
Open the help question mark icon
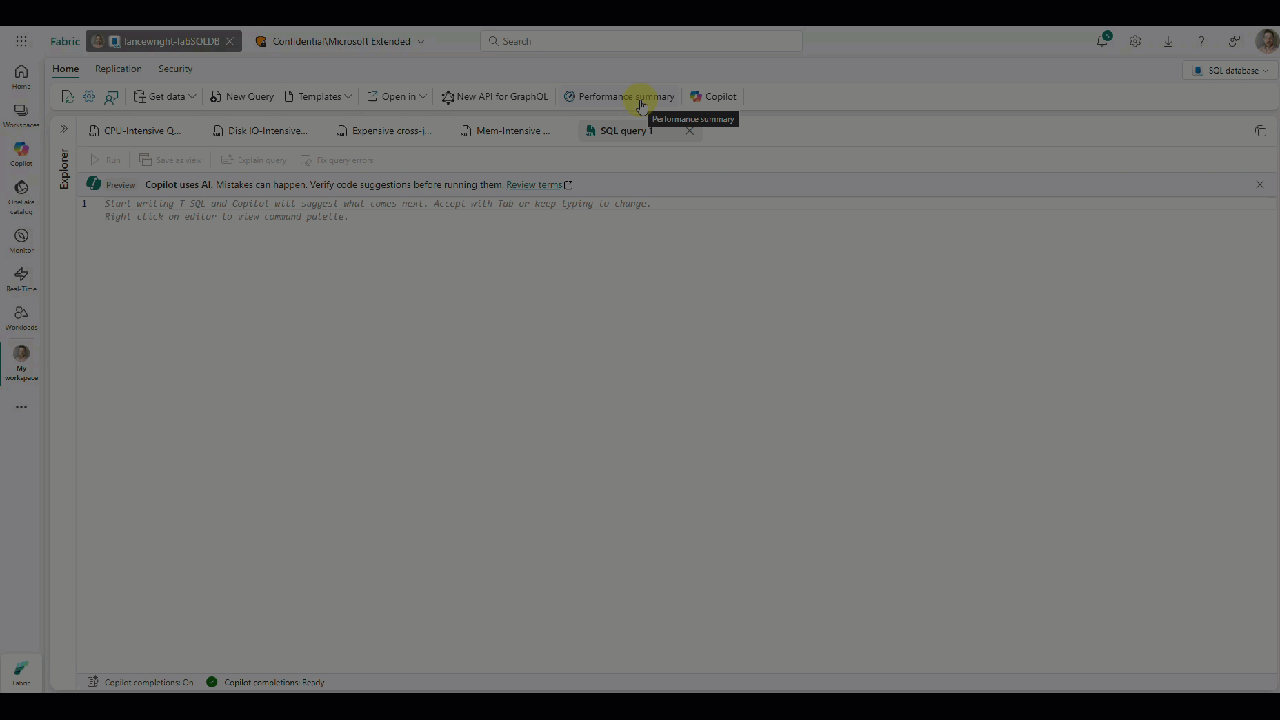1201,41
